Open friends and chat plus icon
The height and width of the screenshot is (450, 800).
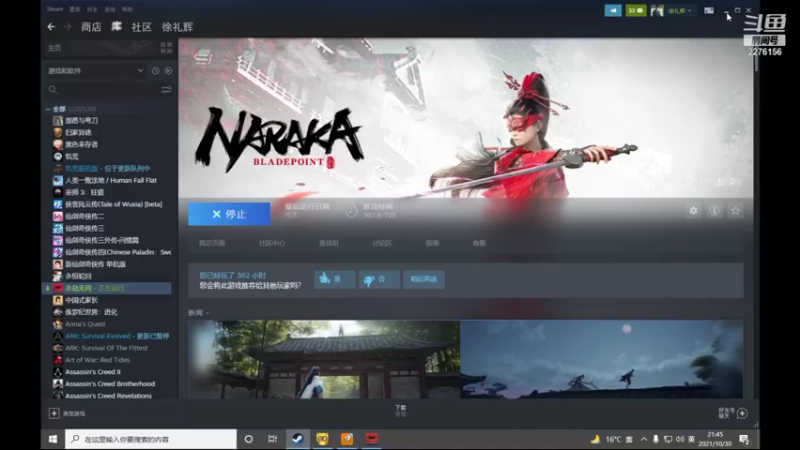click(x=742, y=413)
